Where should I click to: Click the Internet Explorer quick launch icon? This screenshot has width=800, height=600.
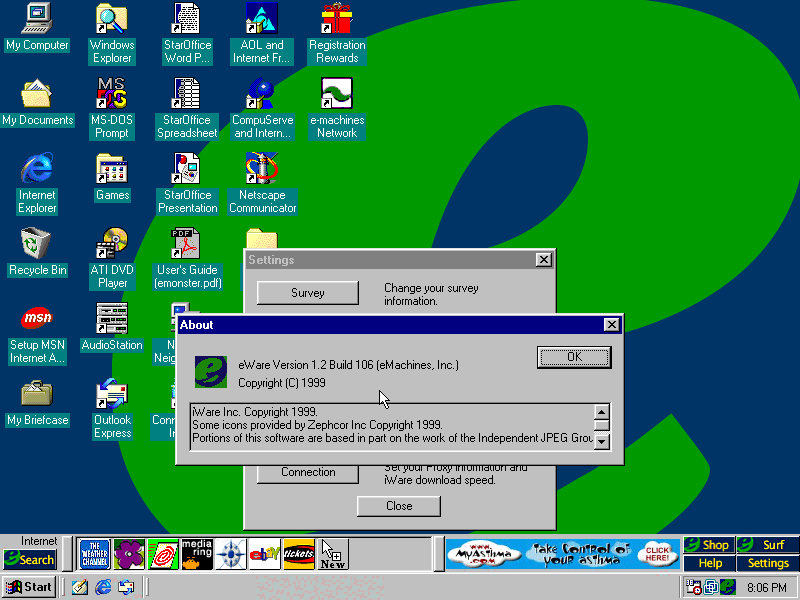point(102,587)
